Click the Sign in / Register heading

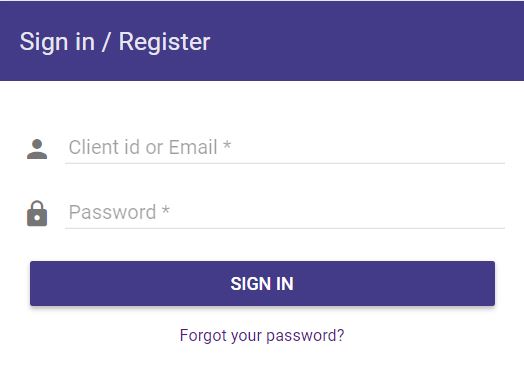point(115,42)
